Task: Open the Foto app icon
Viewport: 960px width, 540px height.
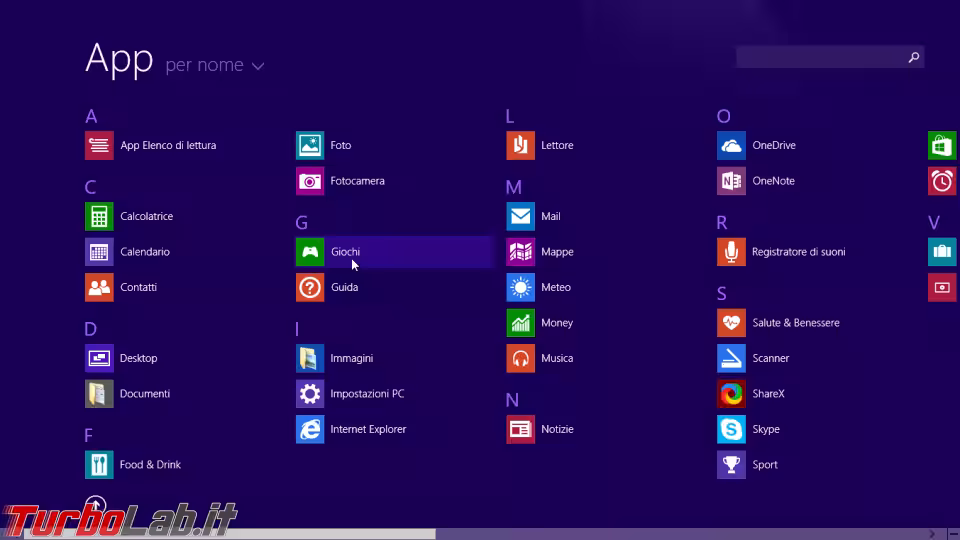Action: coord(310,145)
